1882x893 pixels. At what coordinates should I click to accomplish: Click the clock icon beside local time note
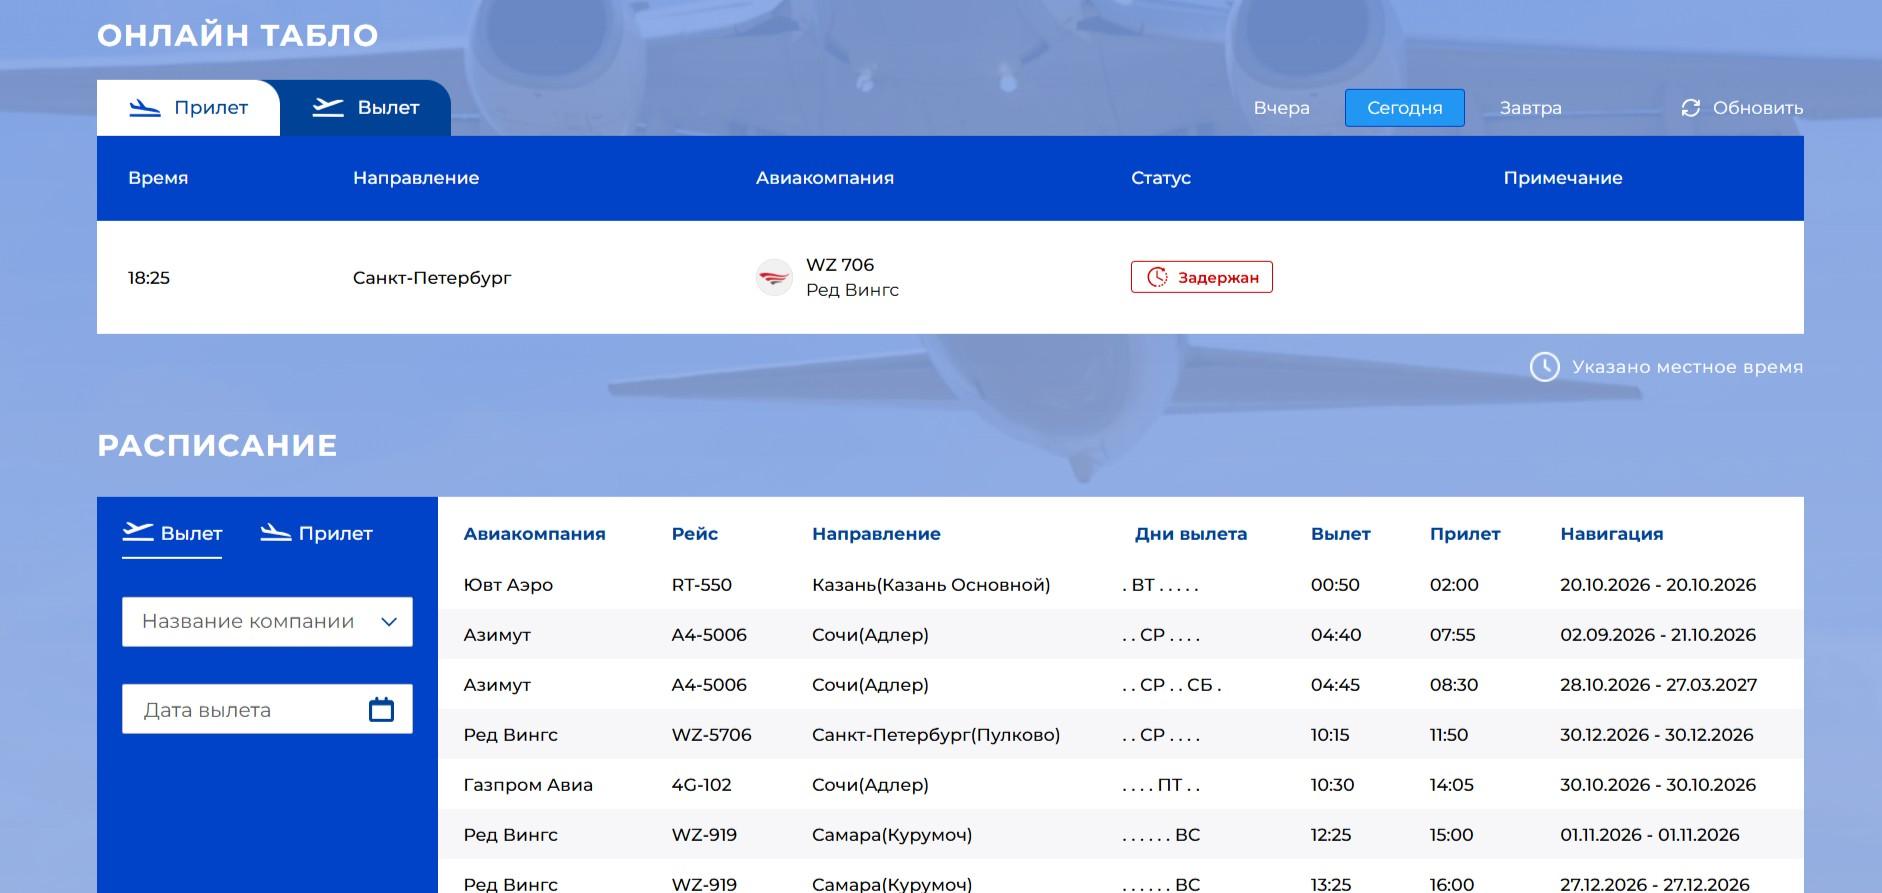(x=1545, y=367)
